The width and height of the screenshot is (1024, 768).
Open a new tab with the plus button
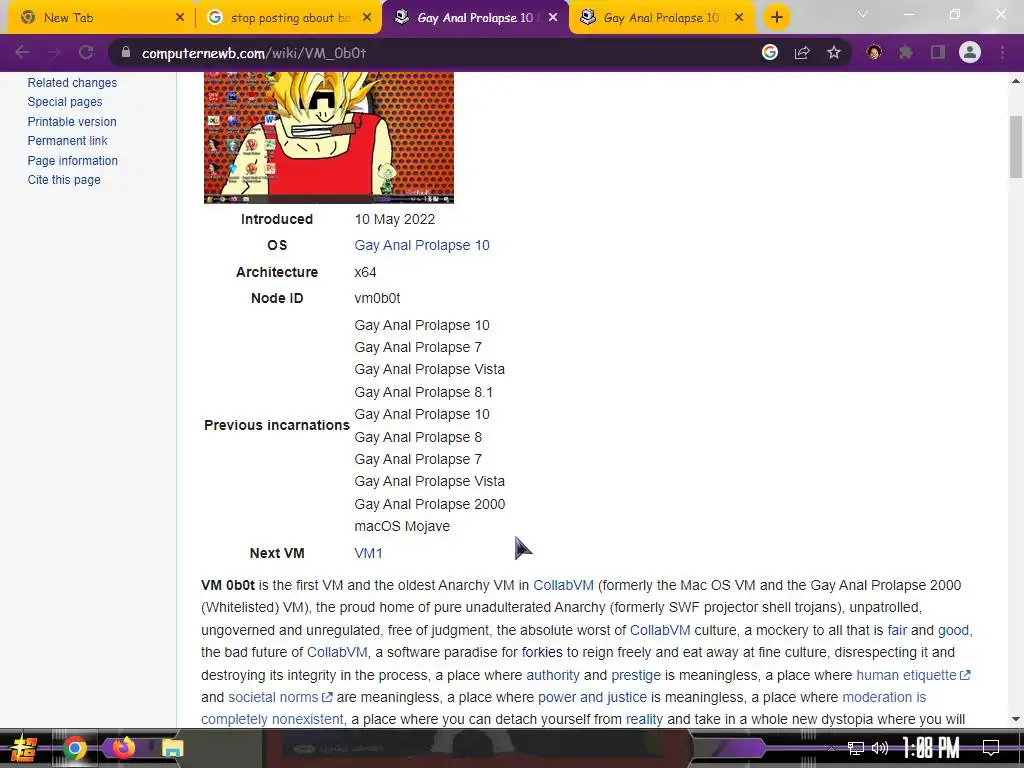[776, 18]
